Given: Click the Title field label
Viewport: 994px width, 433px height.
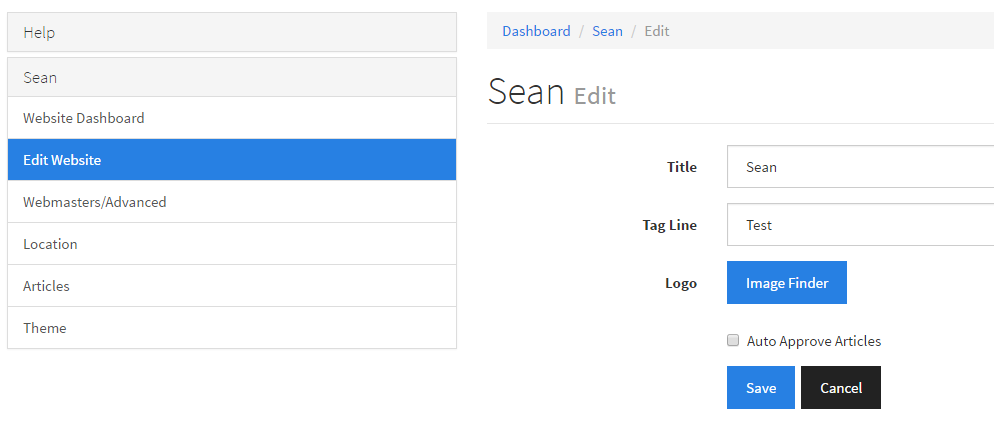Looking at the screenshot, I should [x=681, y=167].
